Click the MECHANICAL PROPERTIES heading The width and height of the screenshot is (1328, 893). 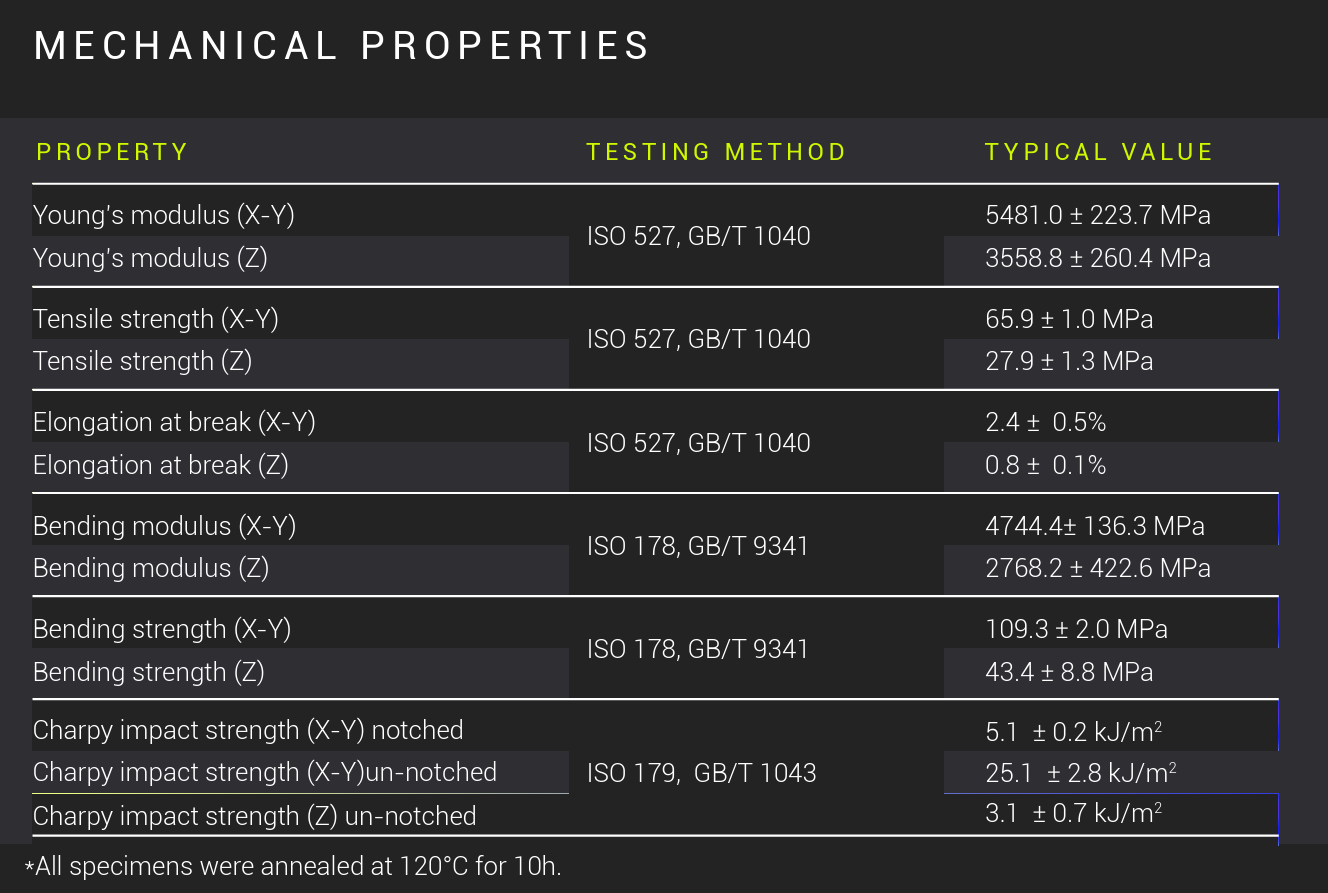click(342, 46)
